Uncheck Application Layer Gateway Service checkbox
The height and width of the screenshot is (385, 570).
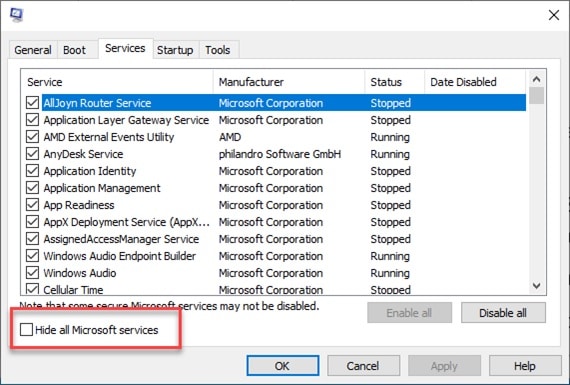tap(32, 120)
